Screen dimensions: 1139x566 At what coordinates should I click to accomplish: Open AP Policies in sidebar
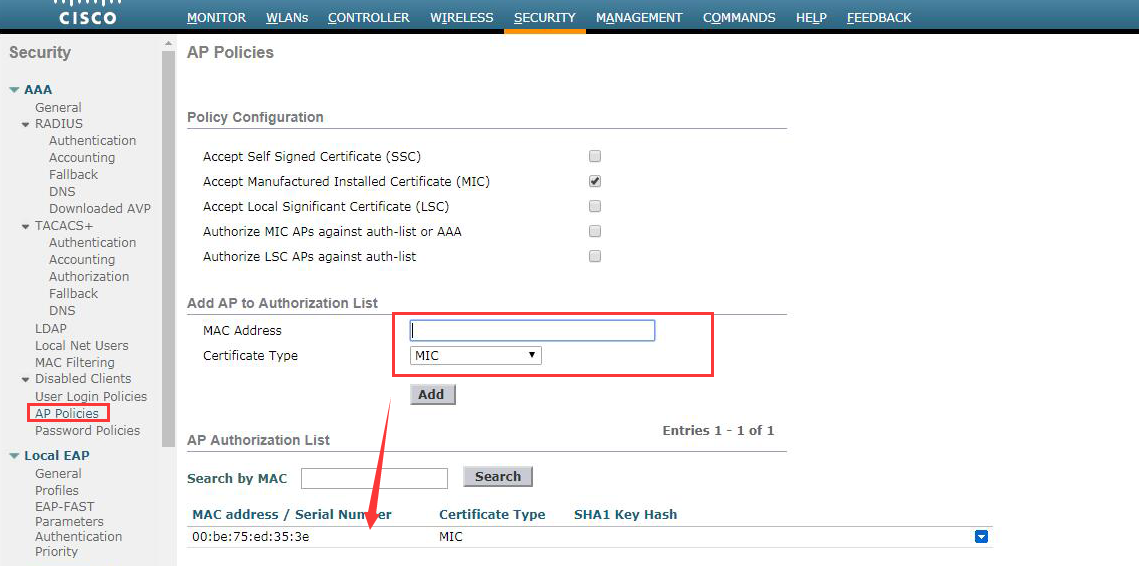click(67, 413)
